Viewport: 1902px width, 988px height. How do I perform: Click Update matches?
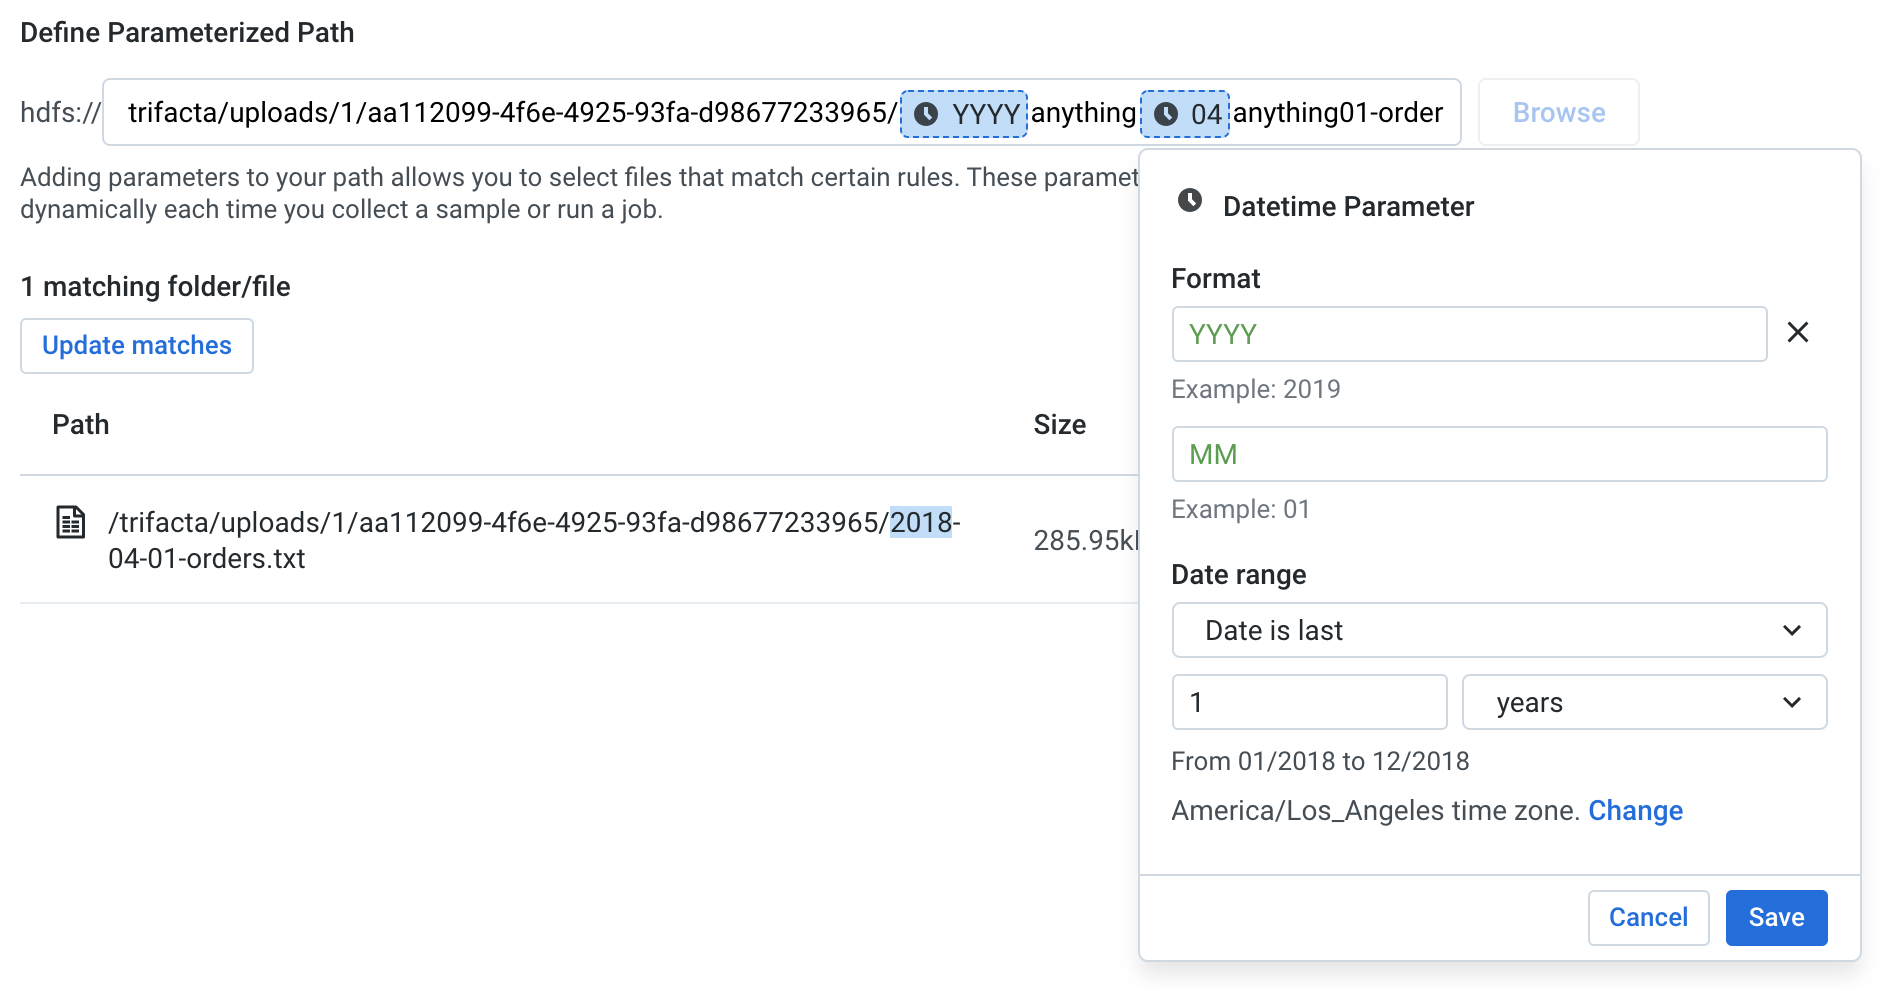click(136, 345)
